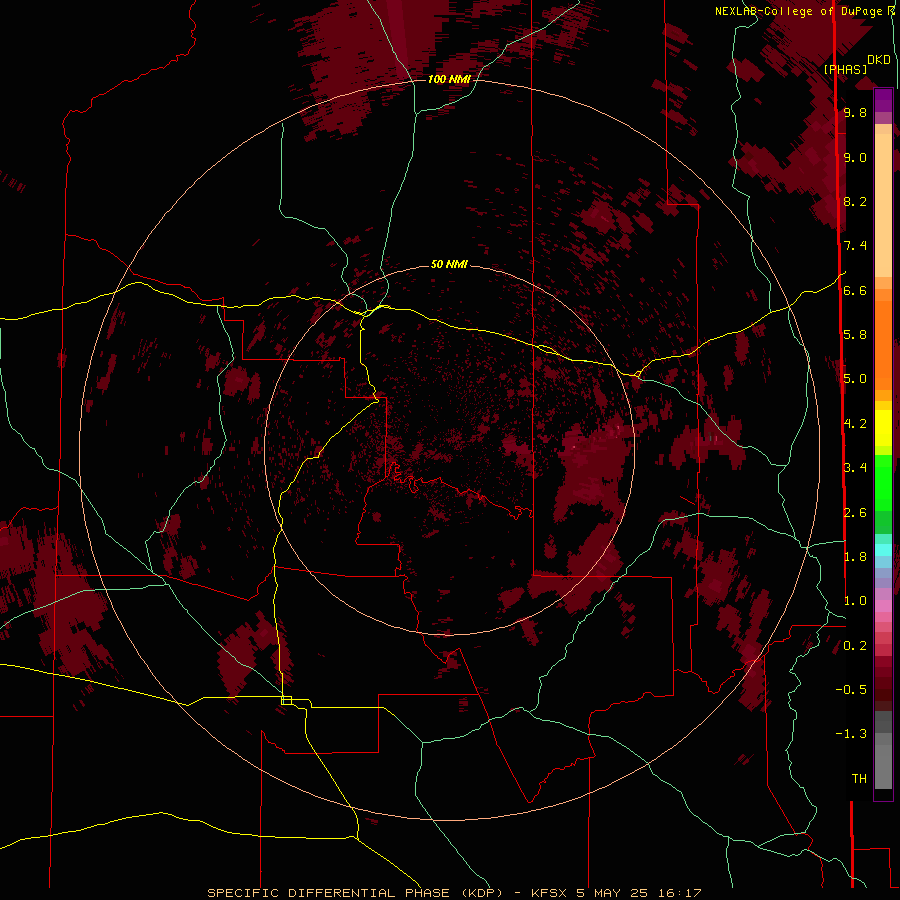Click the 5.8 value on the color scale

[x=855, y=335]
